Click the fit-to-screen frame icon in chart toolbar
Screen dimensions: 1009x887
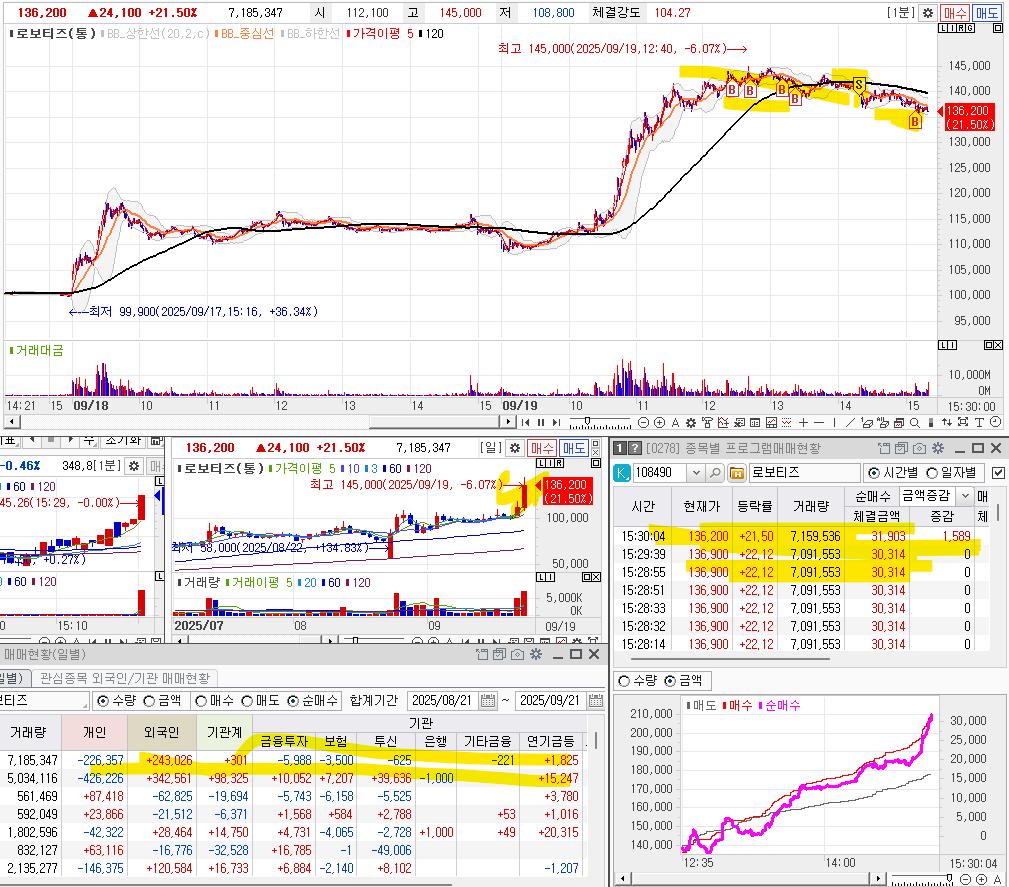tap(963, 422)
